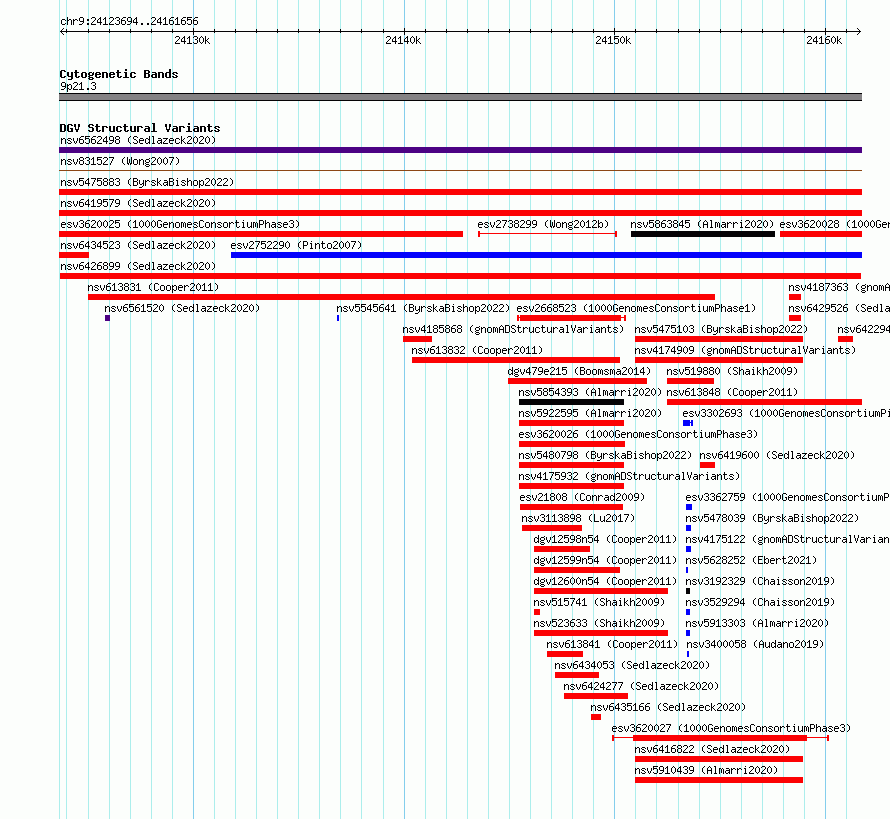Select the nsv831527 (Wong2007) variant label
Viewport: 890px width, 819px height.
click(120, 161)
